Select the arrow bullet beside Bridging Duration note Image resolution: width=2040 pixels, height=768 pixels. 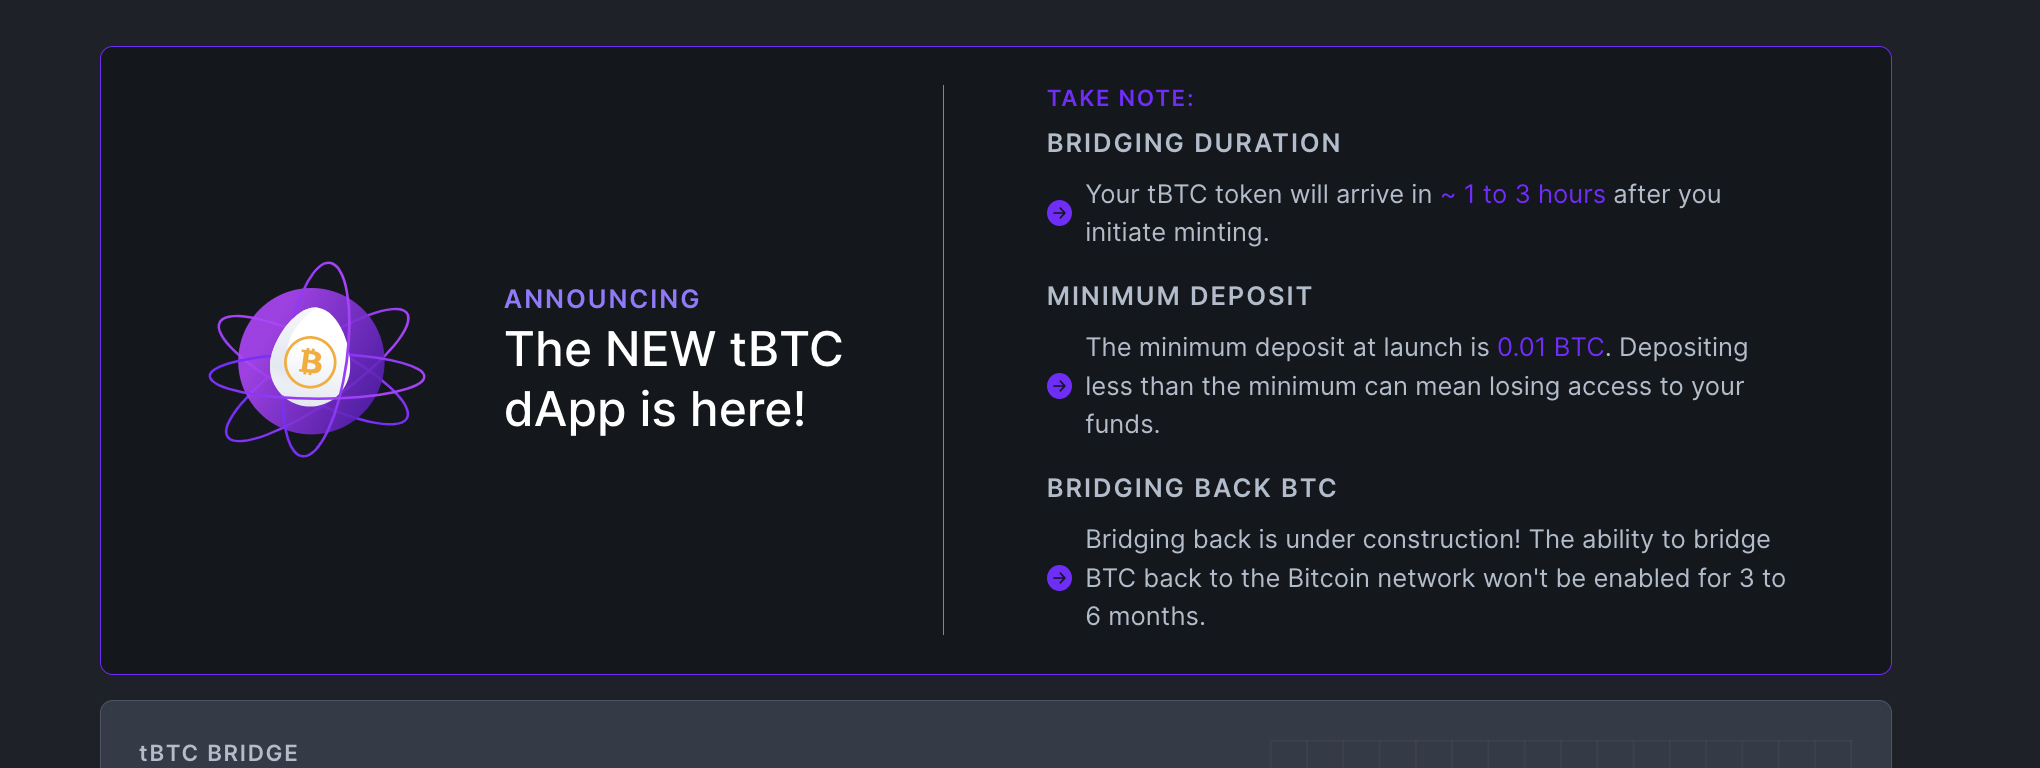pyautogui.click(x=1059, y=213)
